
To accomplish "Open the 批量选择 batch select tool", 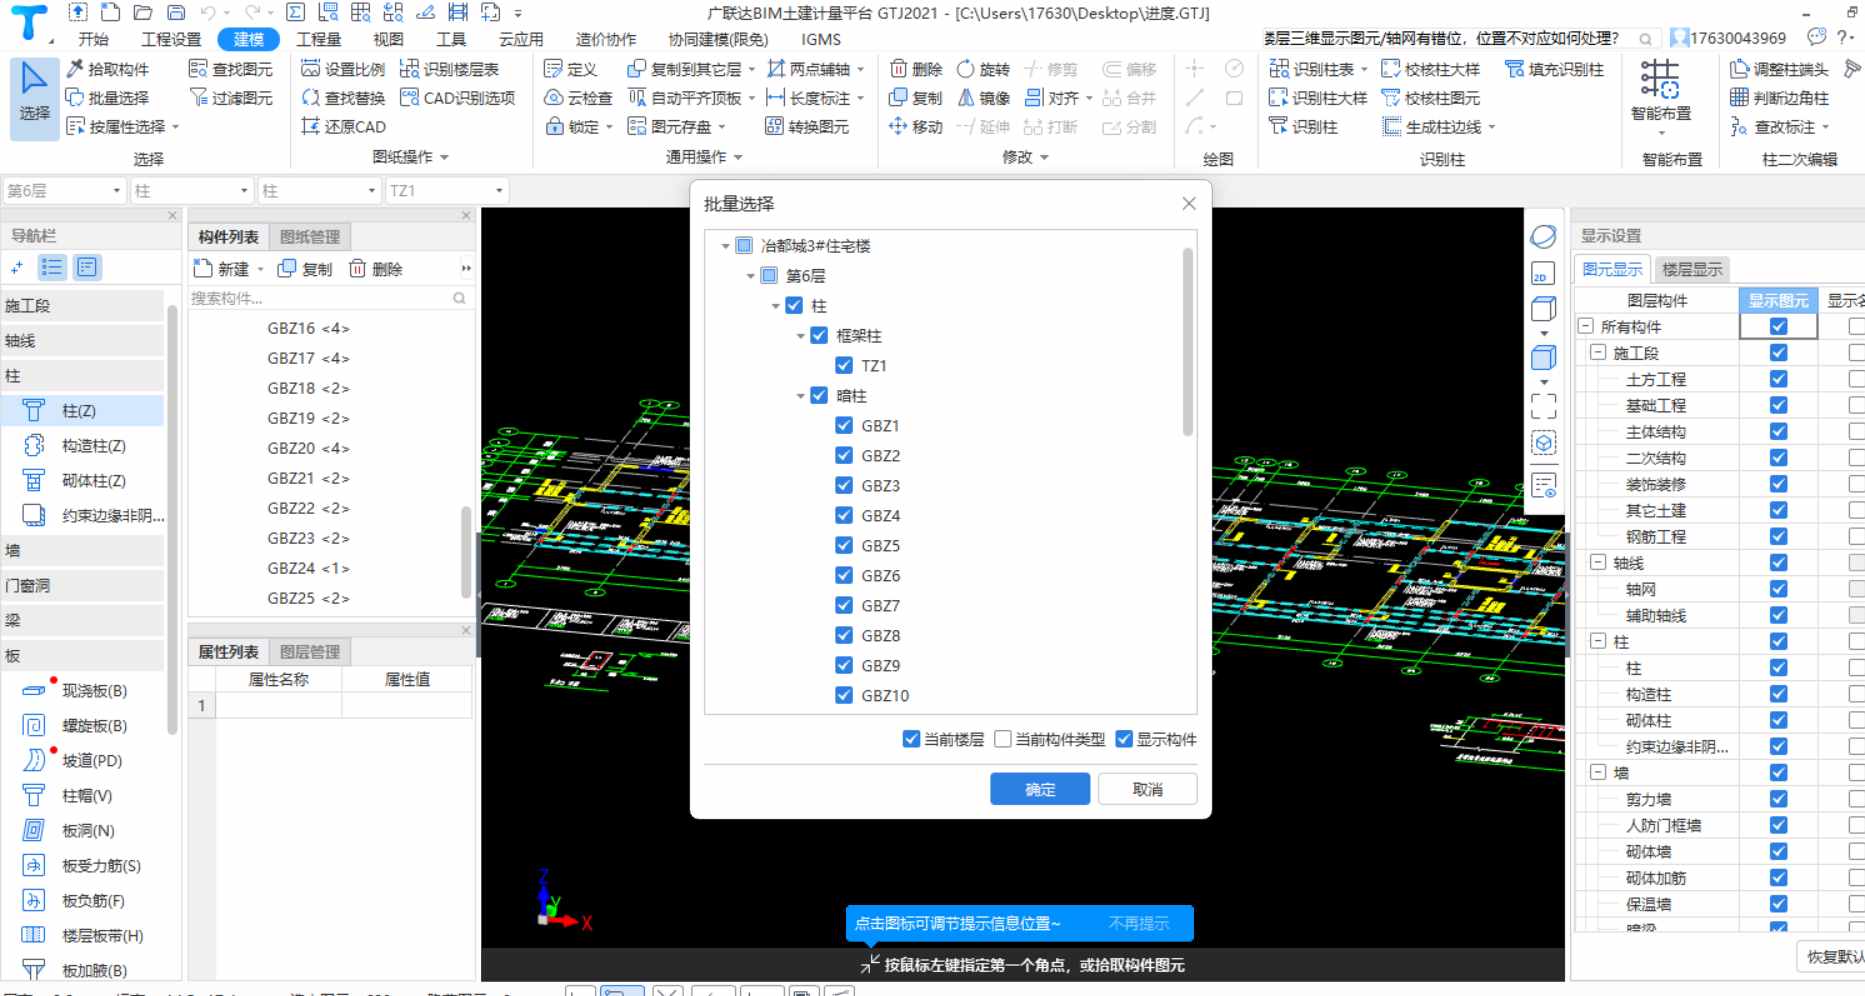I will point(107,98).
